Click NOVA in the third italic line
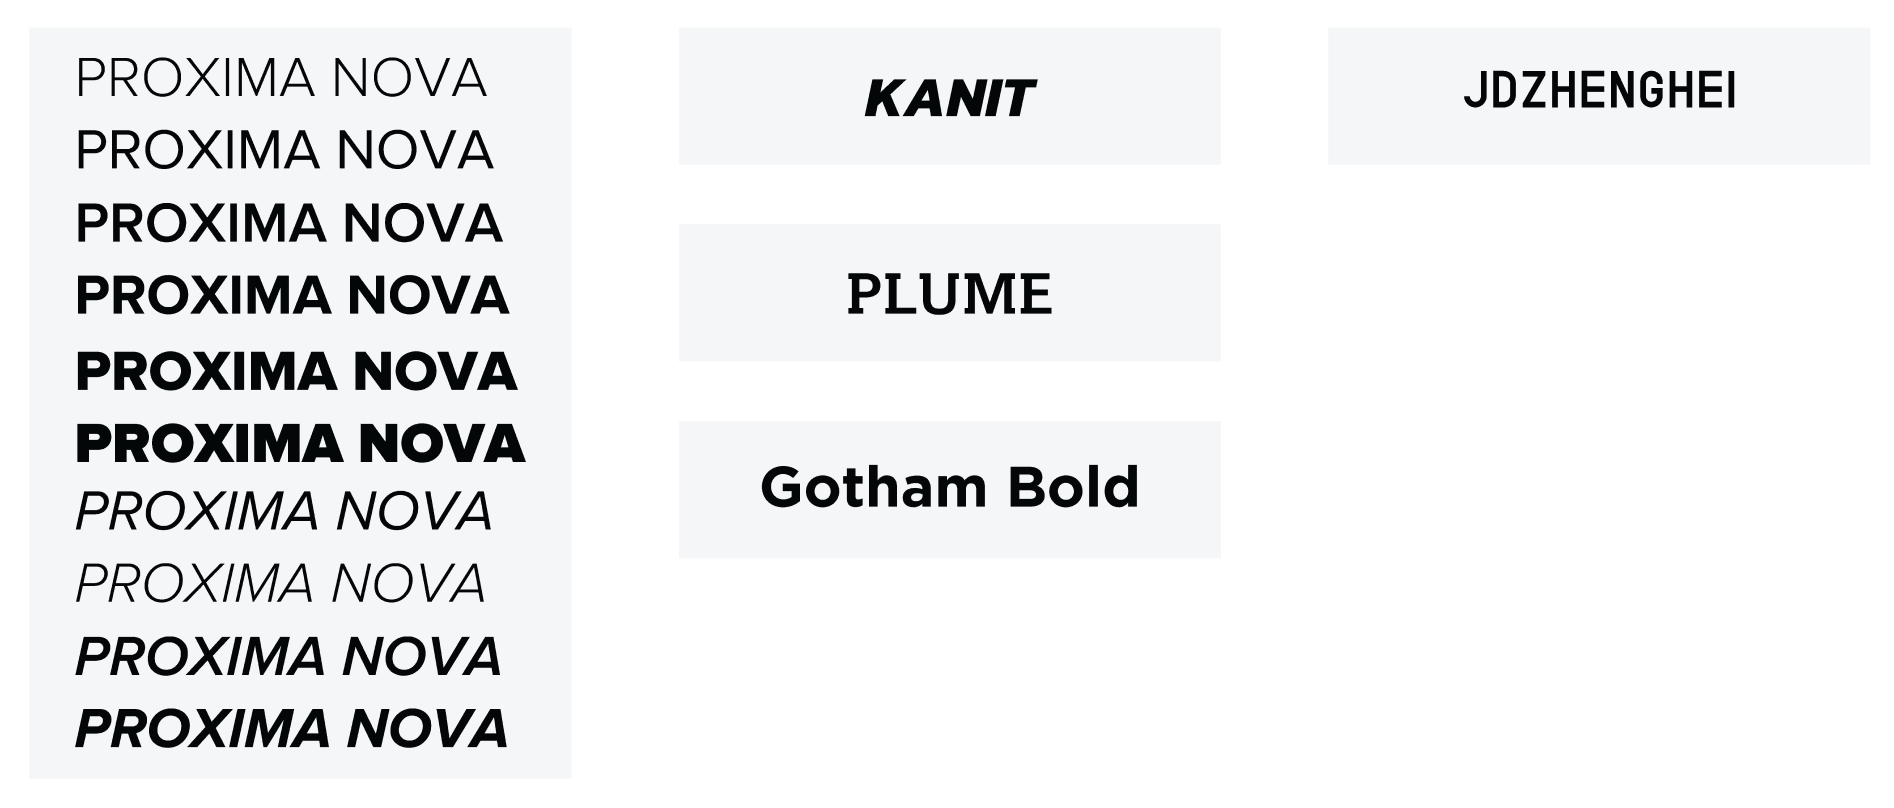This screenshot has width=1894, height=808. pyautogui.click(x=422, y=657)
